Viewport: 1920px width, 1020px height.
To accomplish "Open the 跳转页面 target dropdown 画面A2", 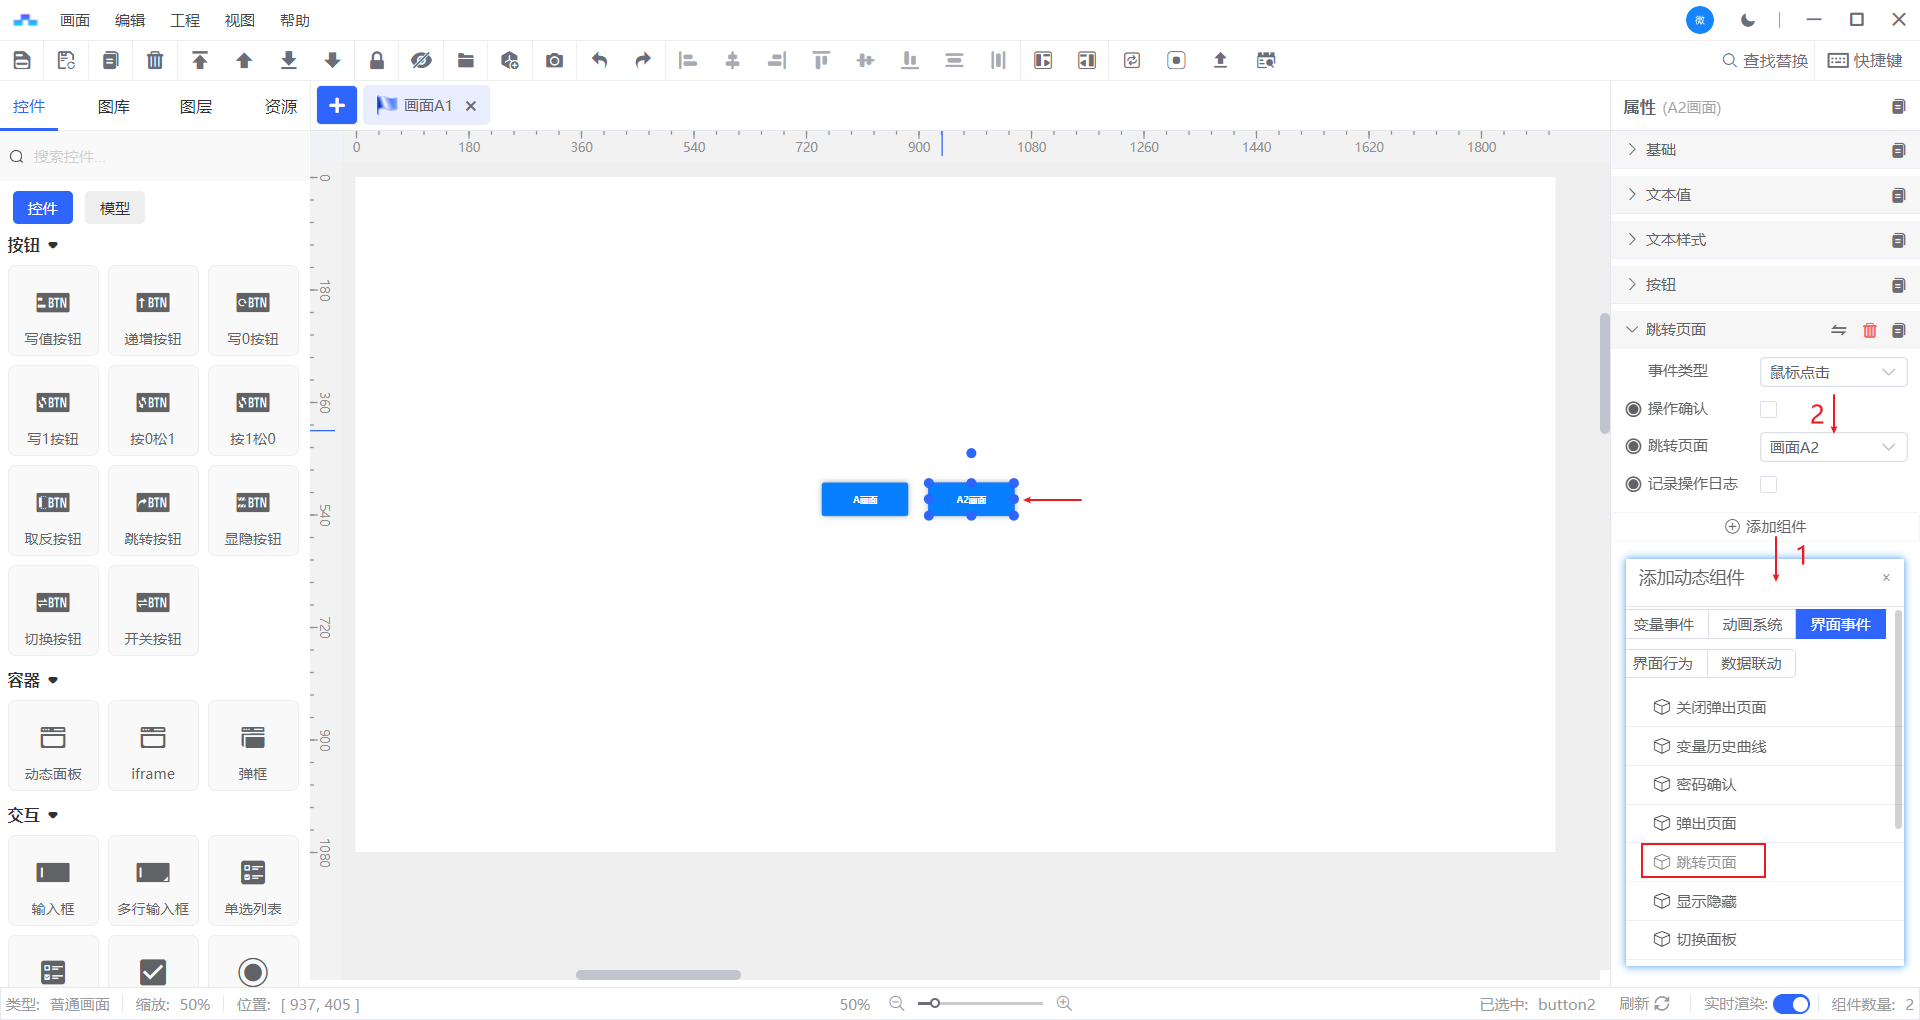I will point(1832,447).
